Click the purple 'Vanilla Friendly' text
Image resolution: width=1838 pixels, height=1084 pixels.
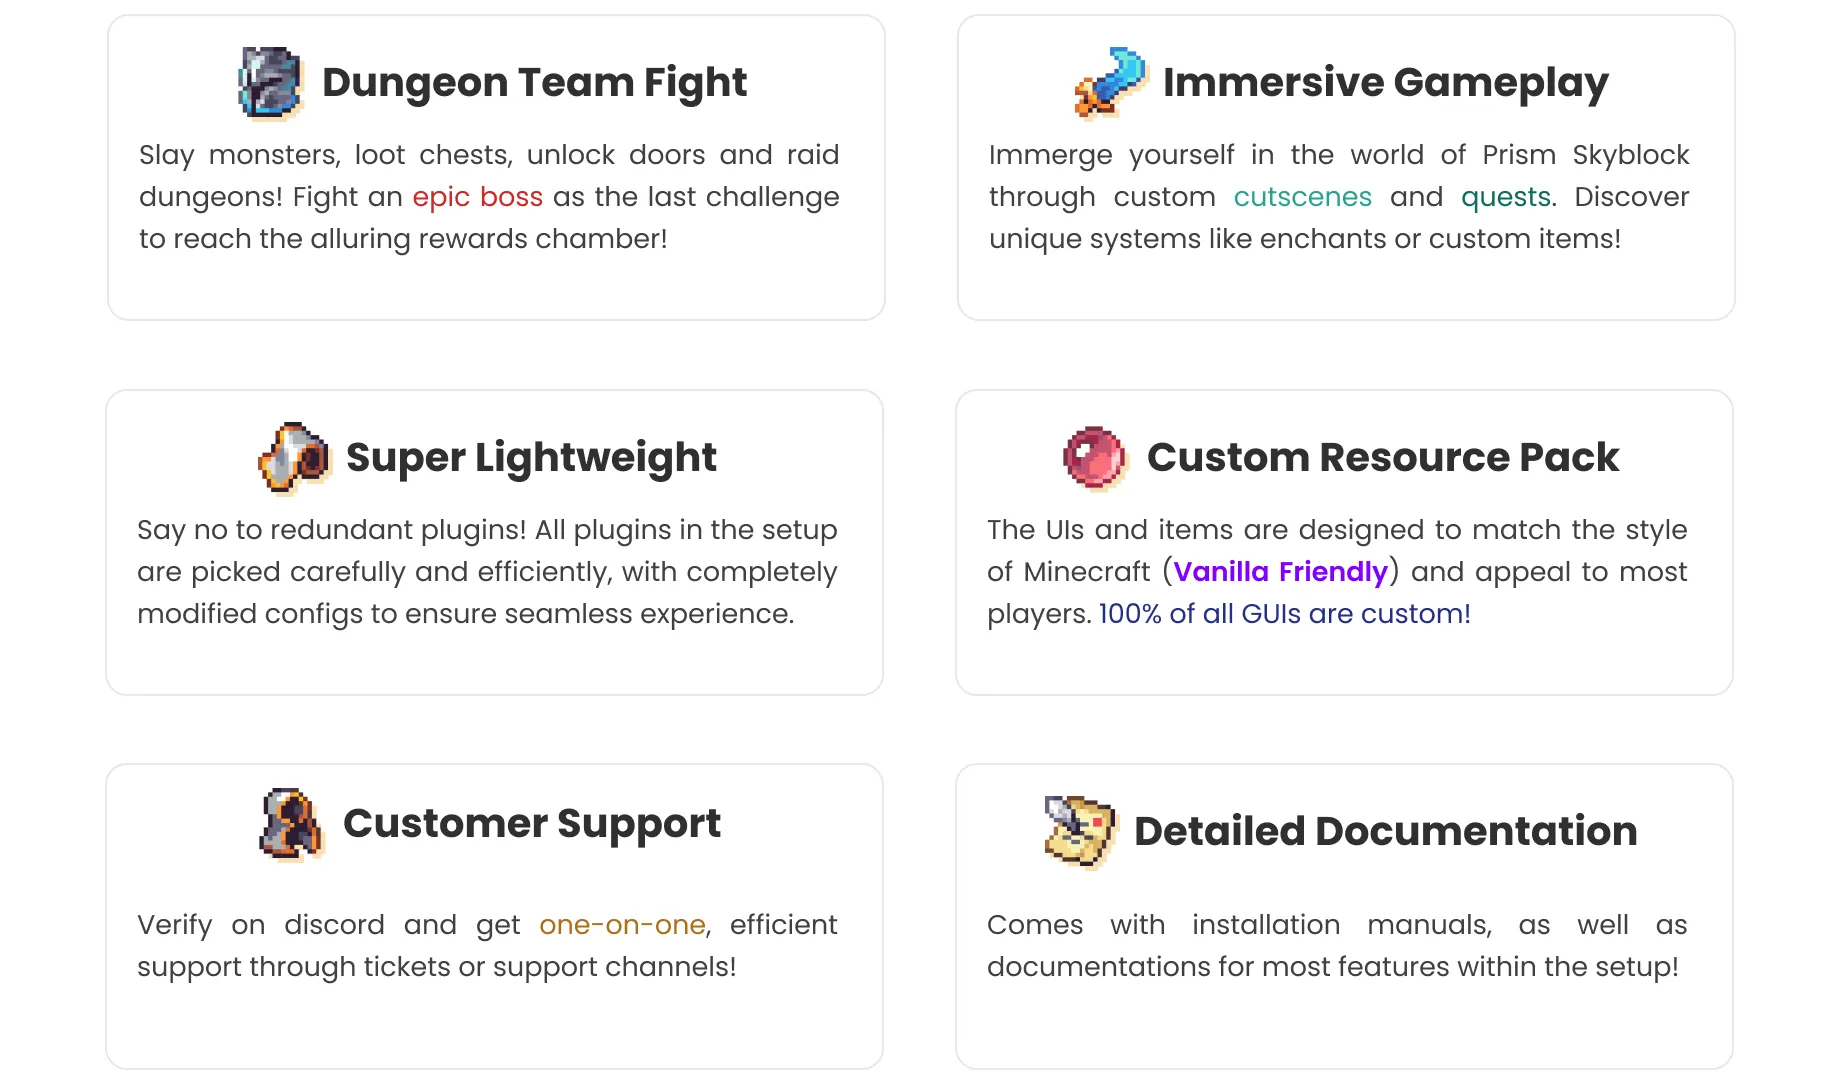[x=1280, y=572]
